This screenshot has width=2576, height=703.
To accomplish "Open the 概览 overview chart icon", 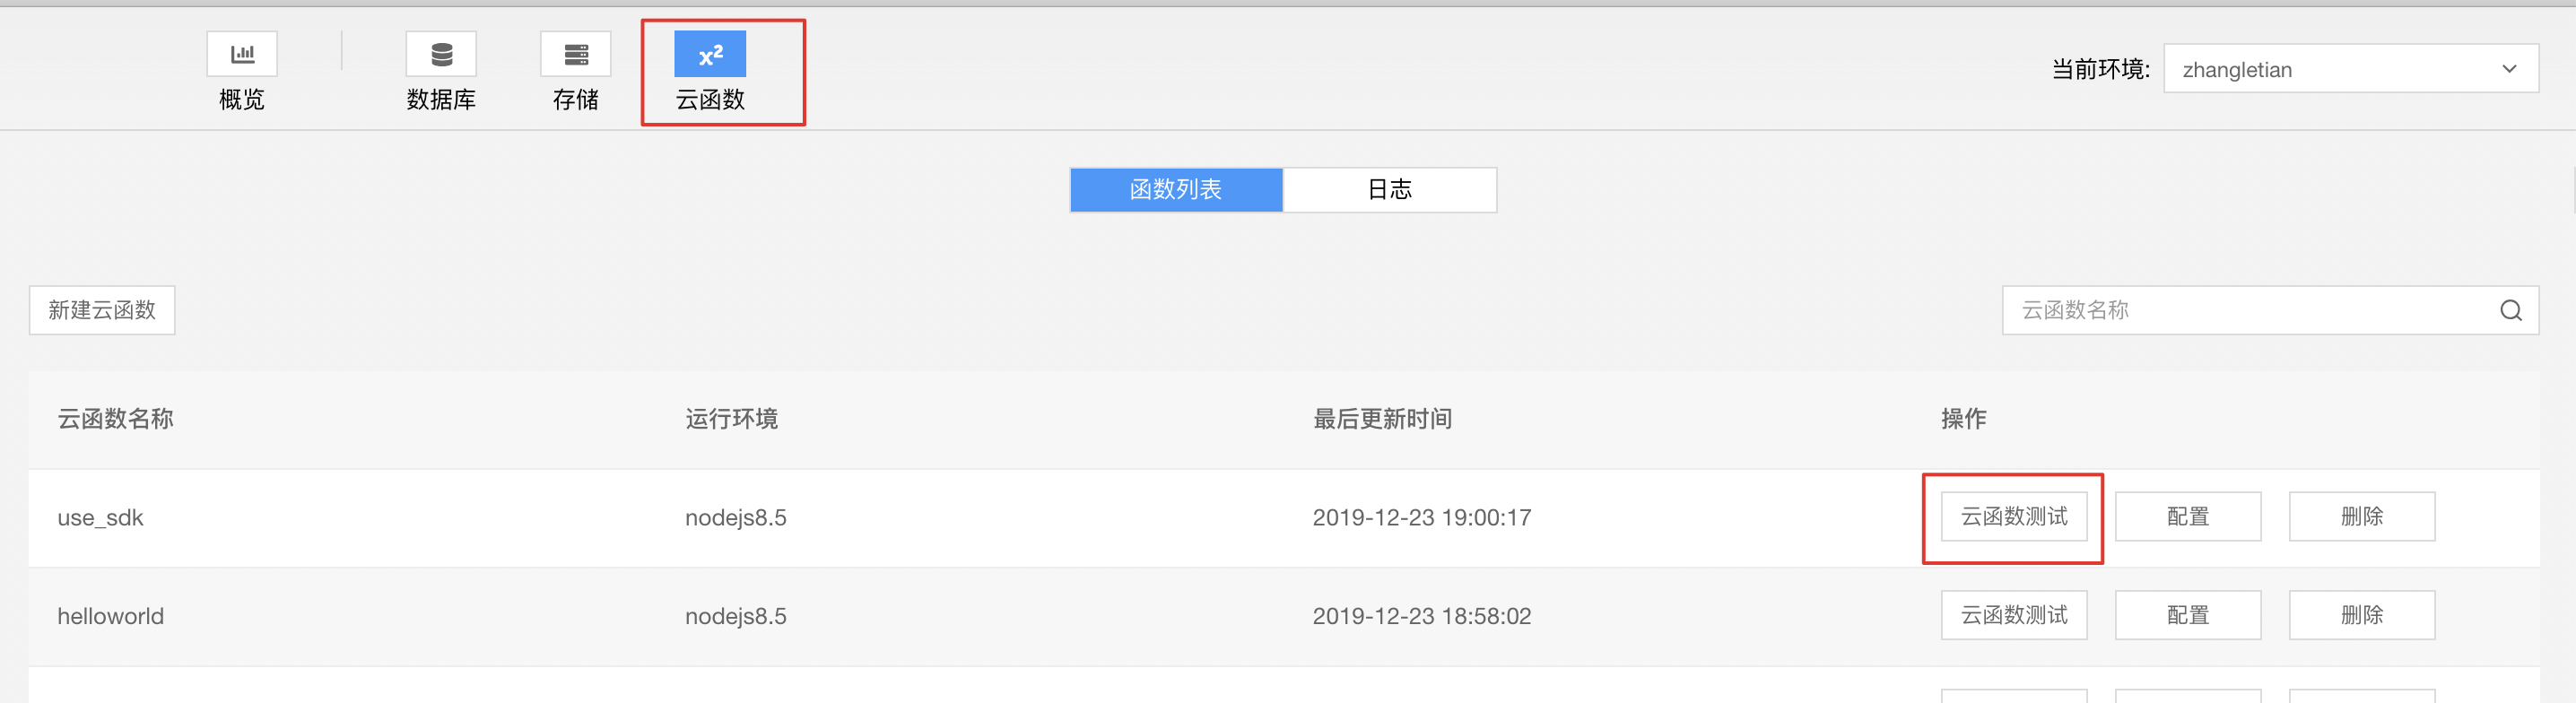I will pyautogui.click(x=242, y=54).
